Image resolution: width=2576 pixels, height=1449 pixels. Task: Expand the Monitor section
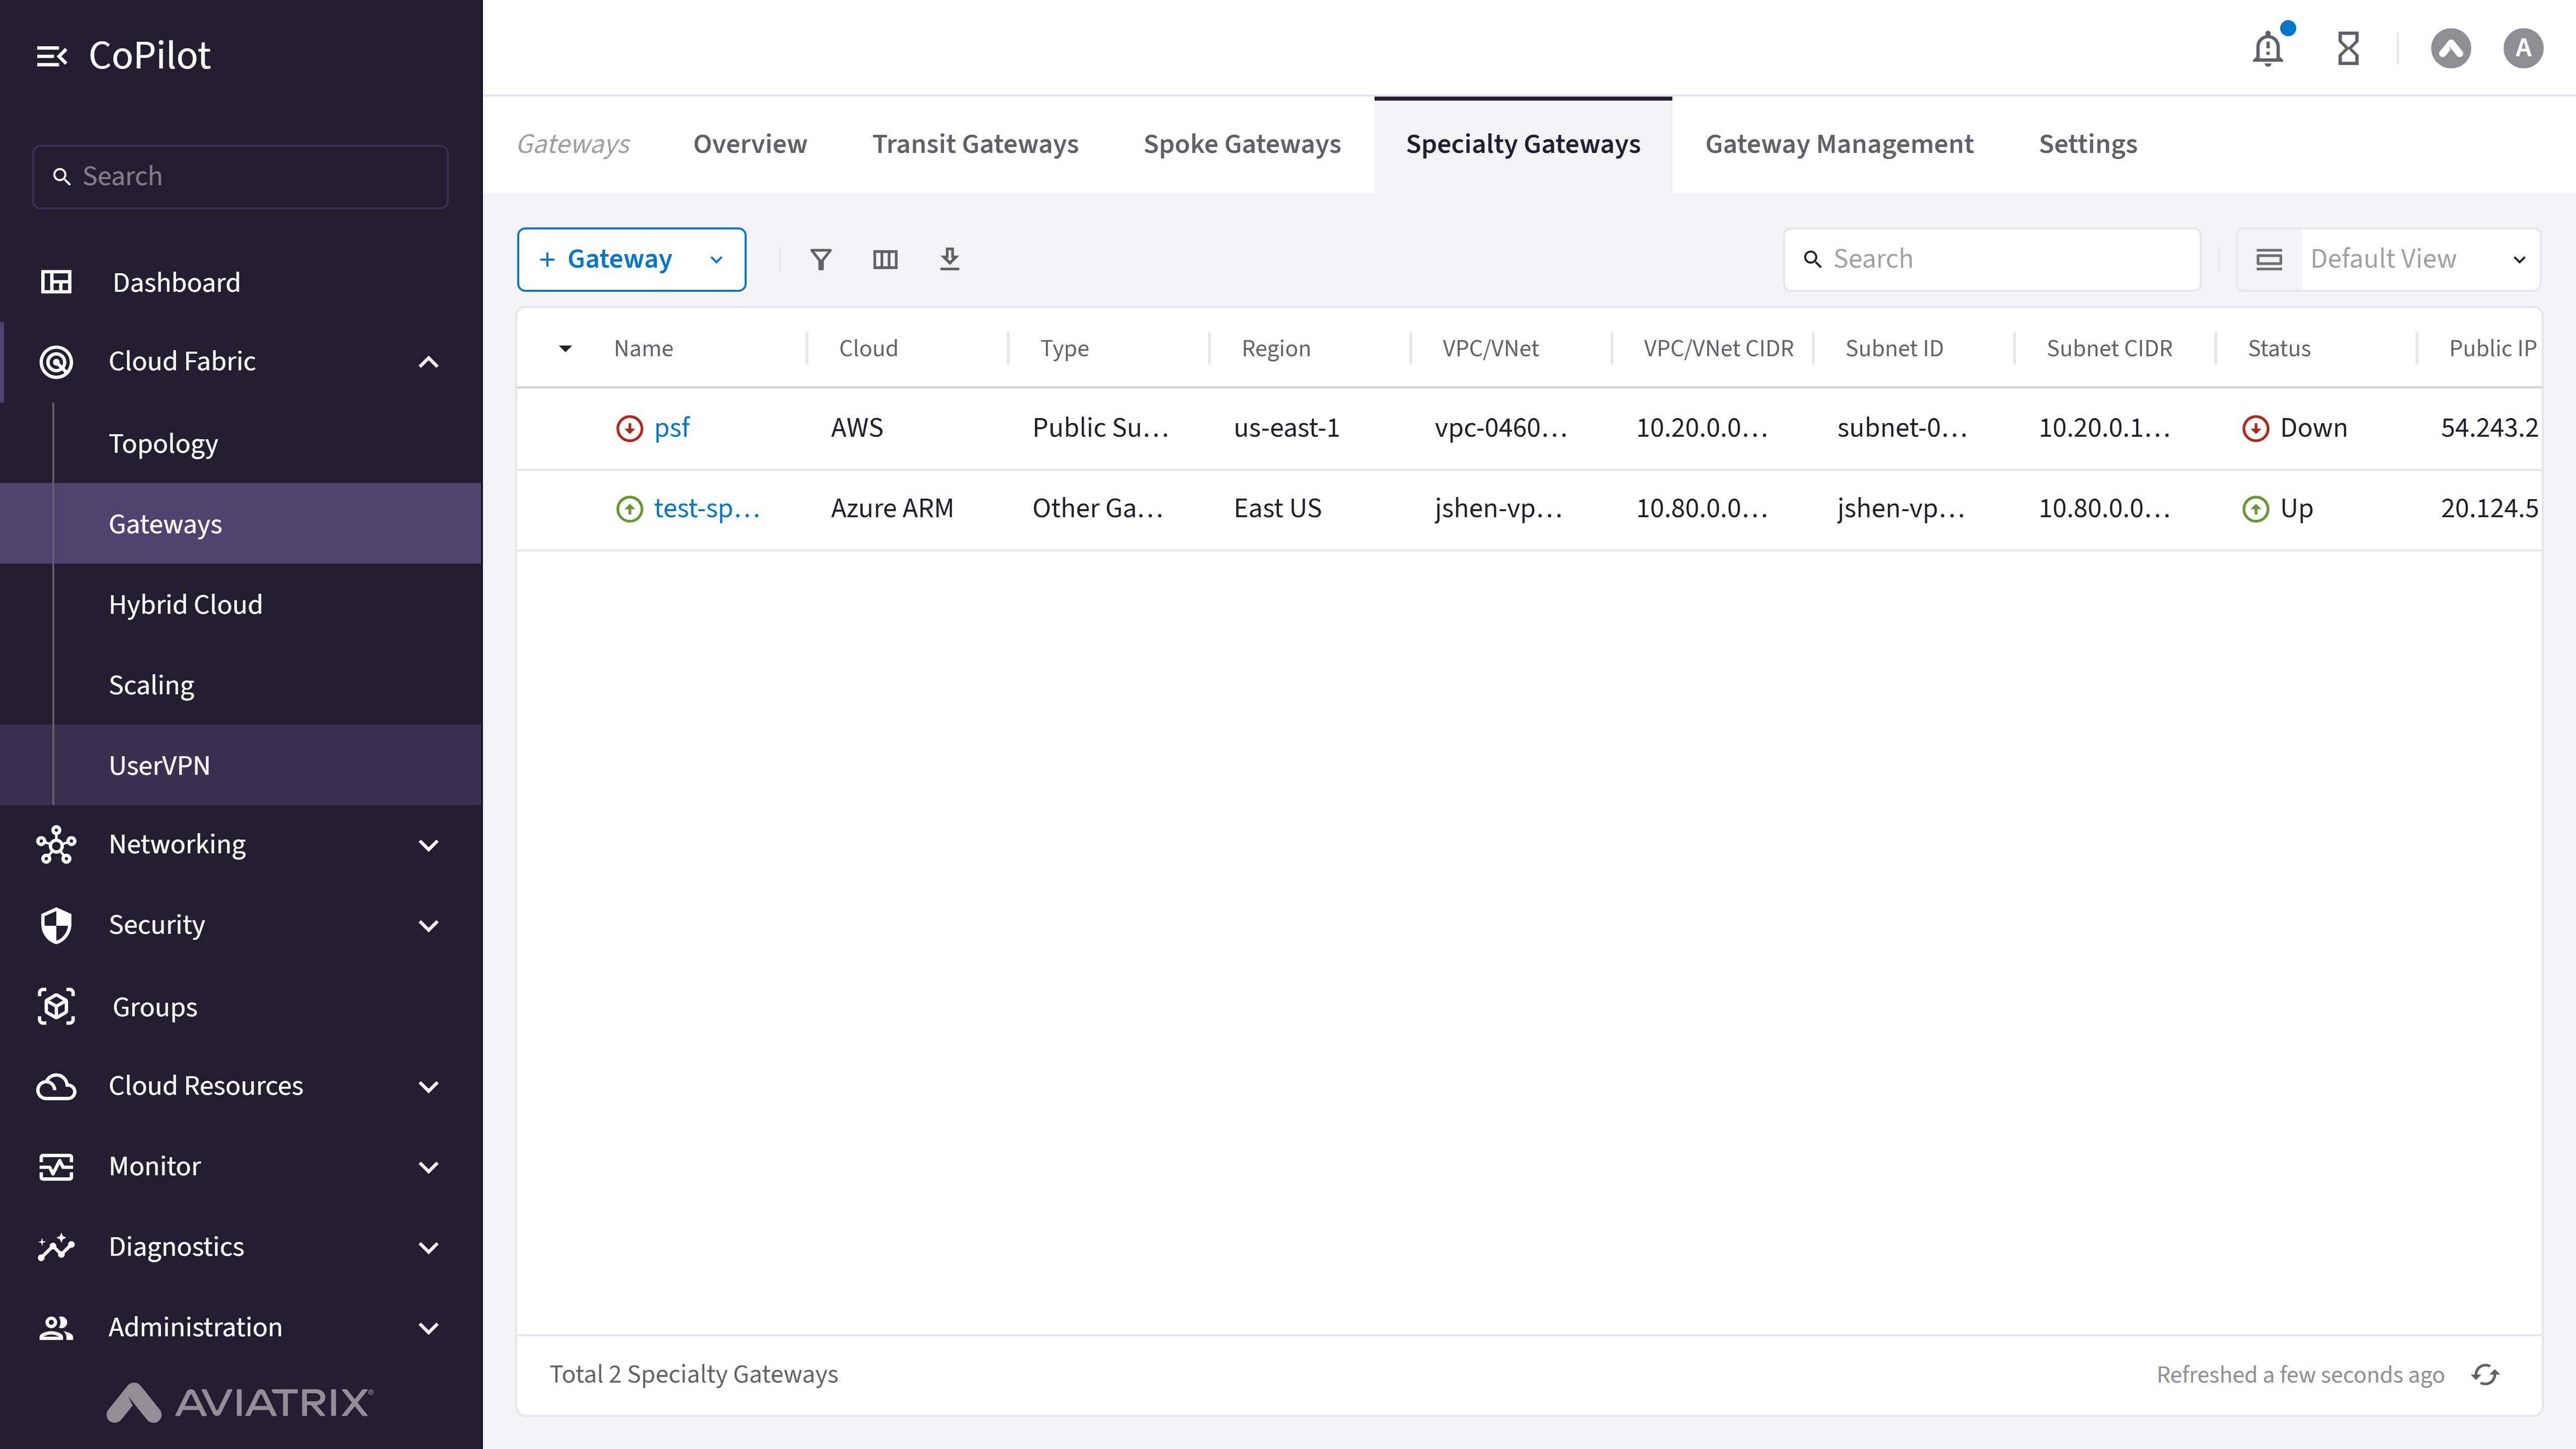[x=429, y=1167]
